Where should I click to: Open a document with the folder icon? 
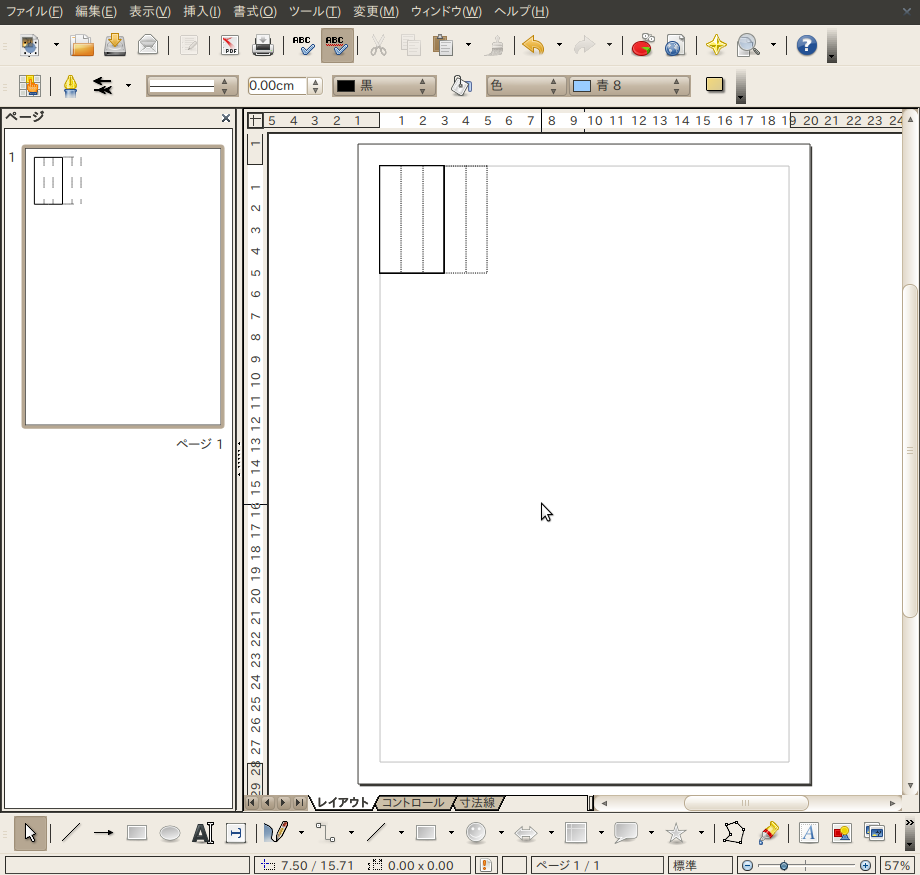(82, 45)
